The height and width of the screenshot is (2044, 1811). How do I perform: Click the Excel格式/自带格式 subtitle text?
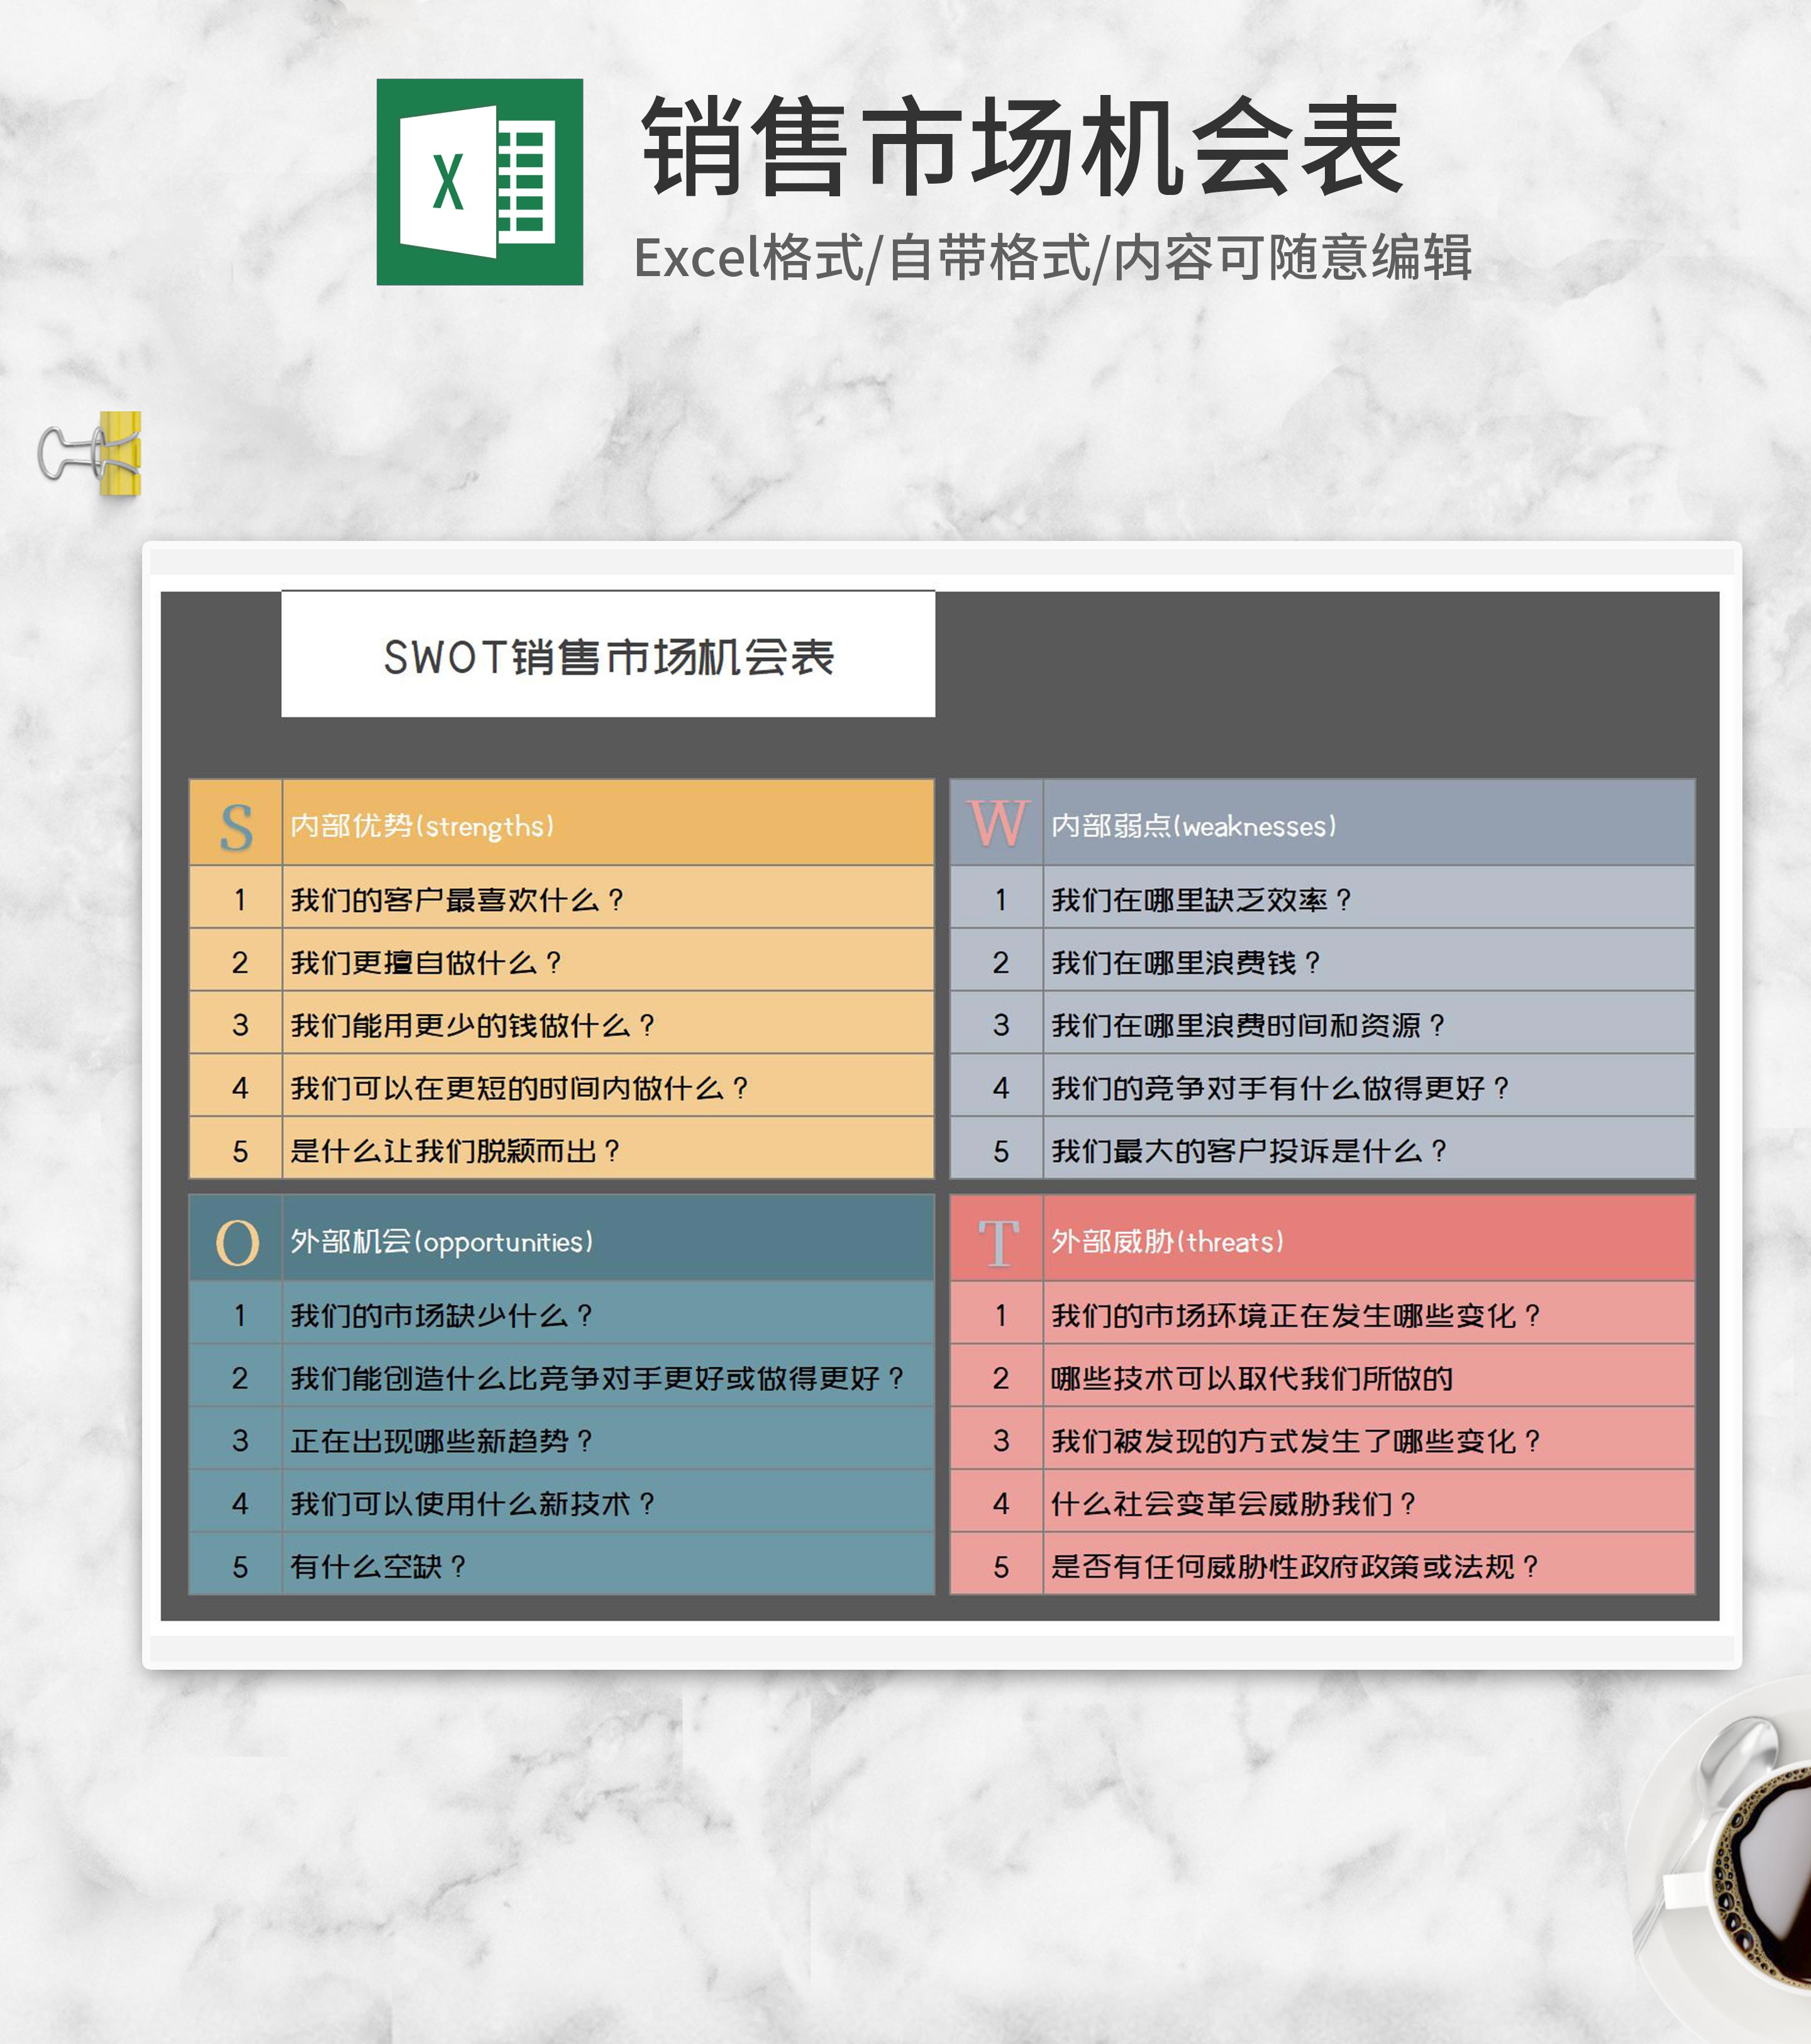[1052, 258]
